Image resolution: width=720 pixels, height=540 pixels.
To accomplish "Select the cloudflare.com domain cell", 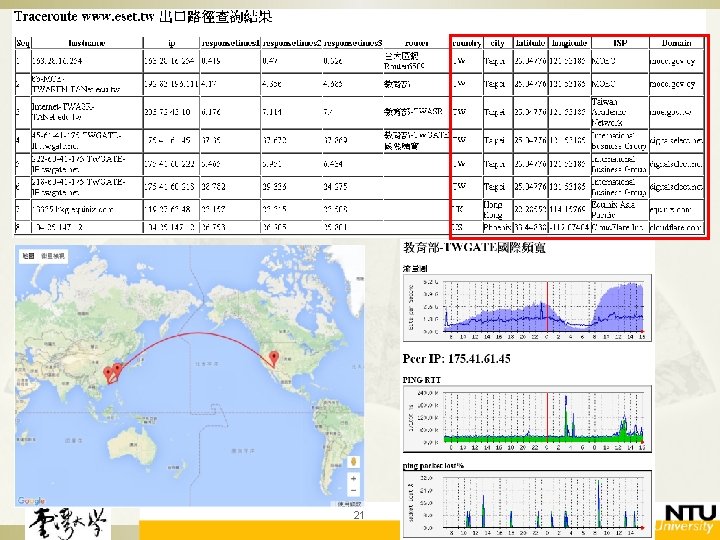I will click(676, 227).
